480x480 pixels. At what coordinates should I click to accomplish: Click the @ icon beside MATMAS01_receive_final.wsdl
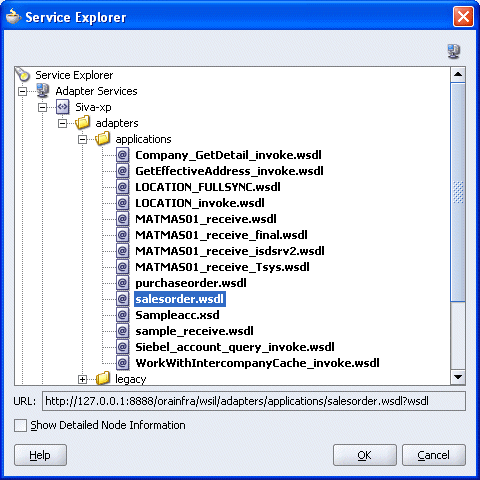(122, 235)
